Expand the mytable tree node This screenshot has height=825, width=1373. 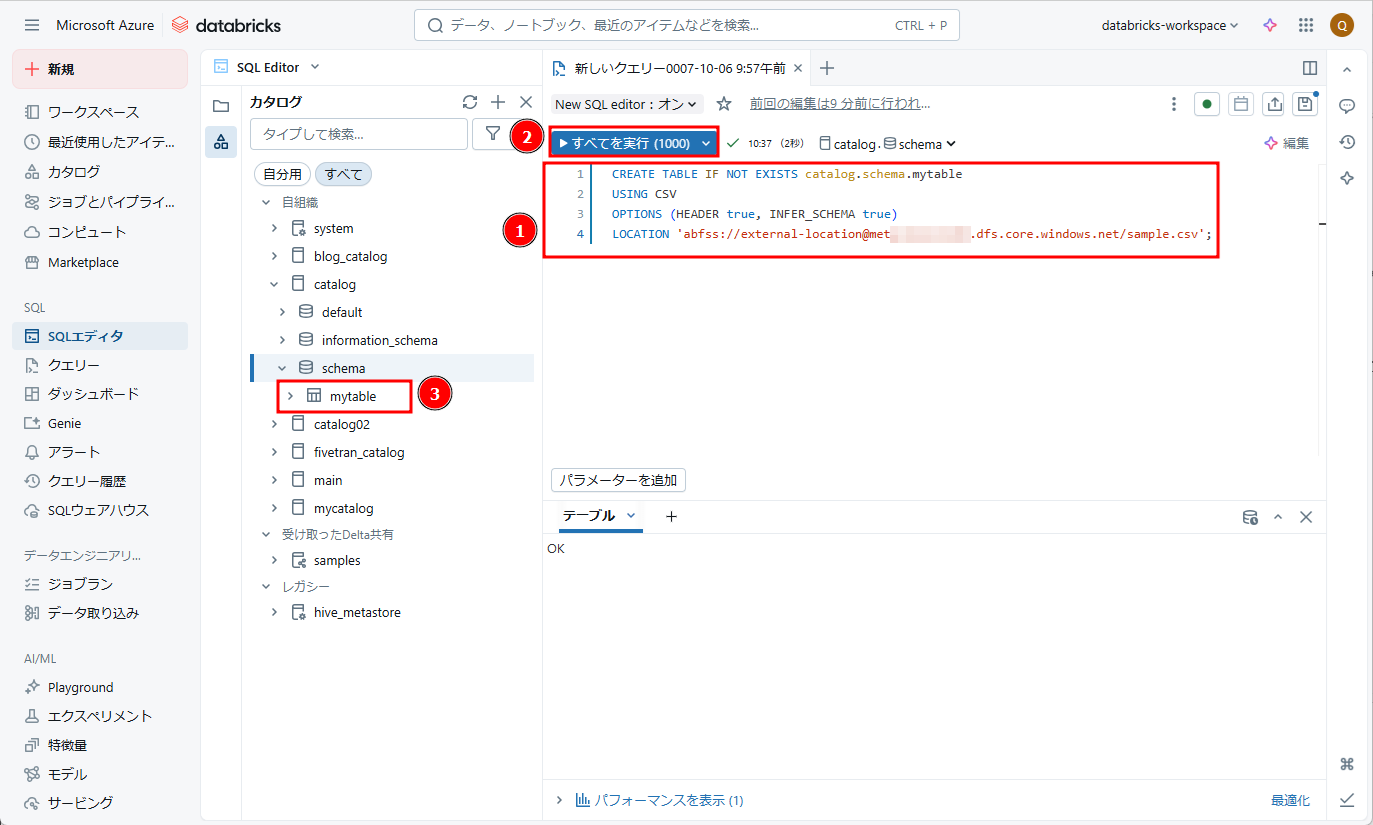[x=291, y=396]
